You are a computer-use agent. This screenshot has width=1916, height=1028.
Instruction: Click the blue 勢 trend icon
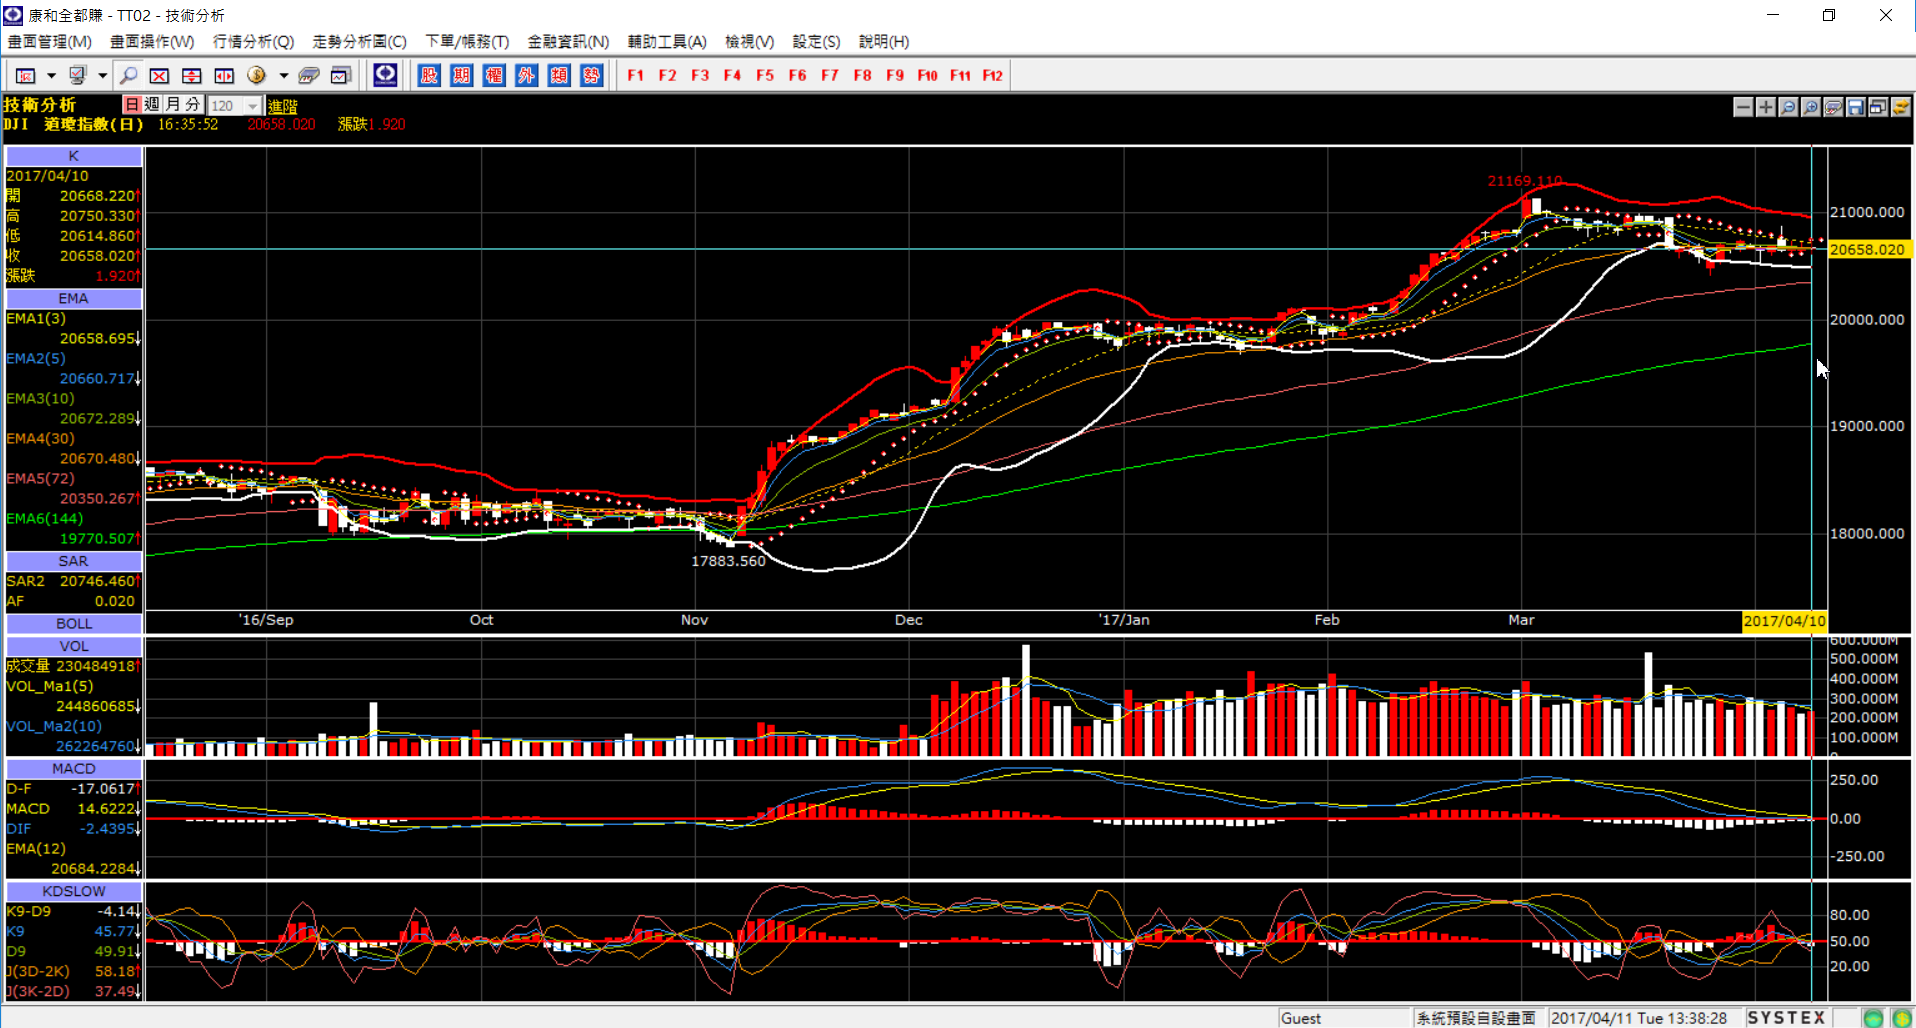click(591, 75)
